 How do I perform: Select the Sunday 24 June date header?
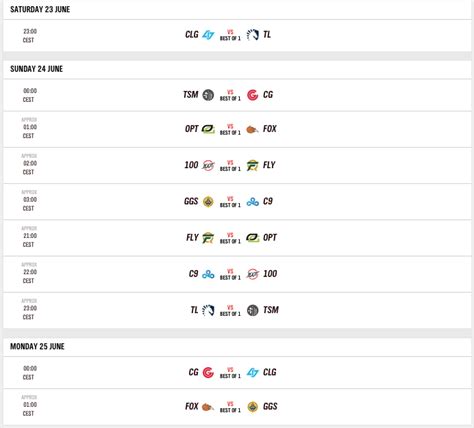click(36, 69)
